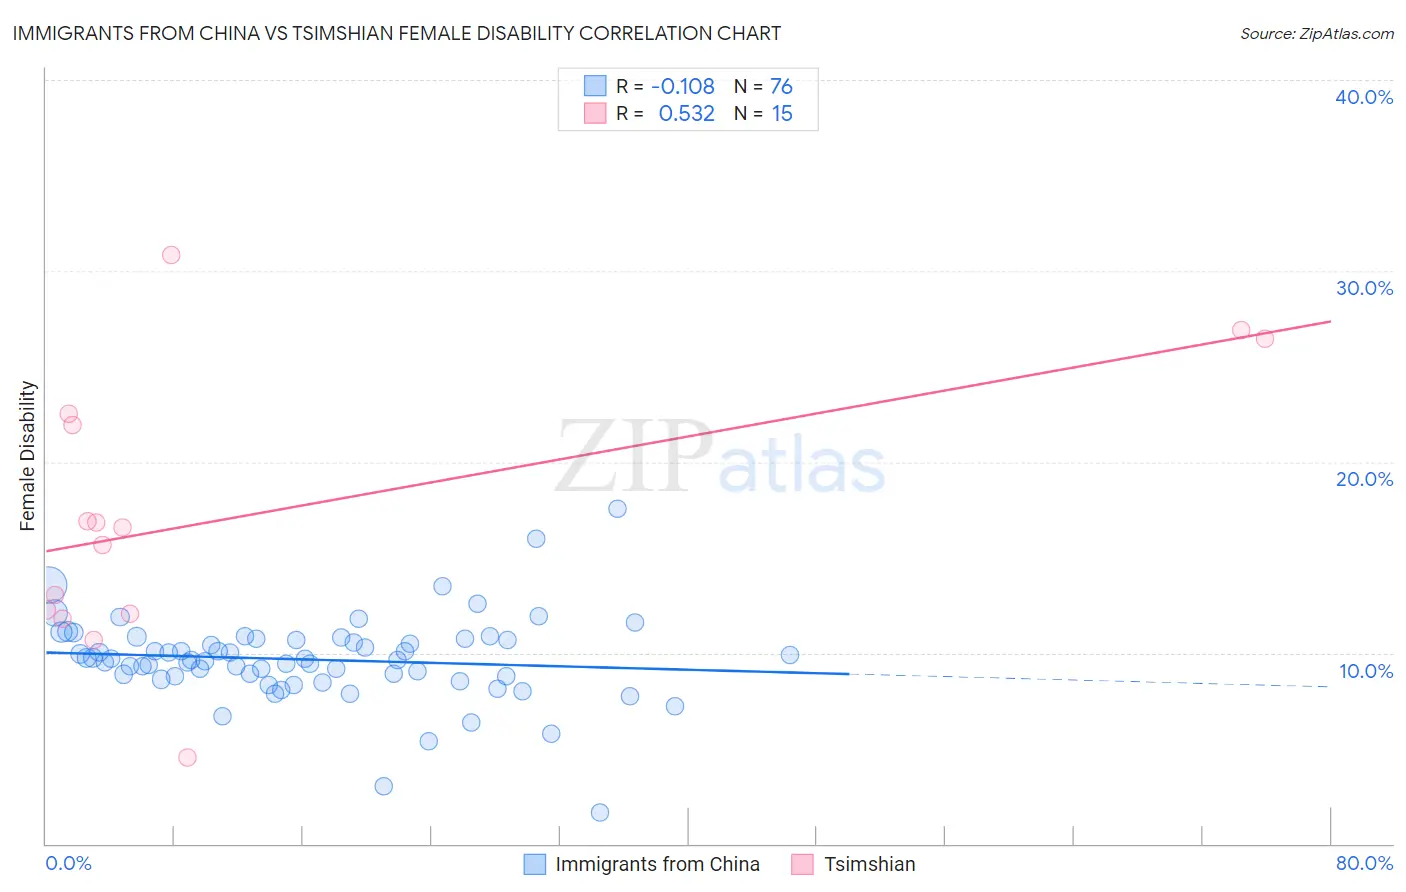Click the blue swatch beside Immigrants from China
1406x892 pixels.
pyautogui.click(x=535, y=864)
